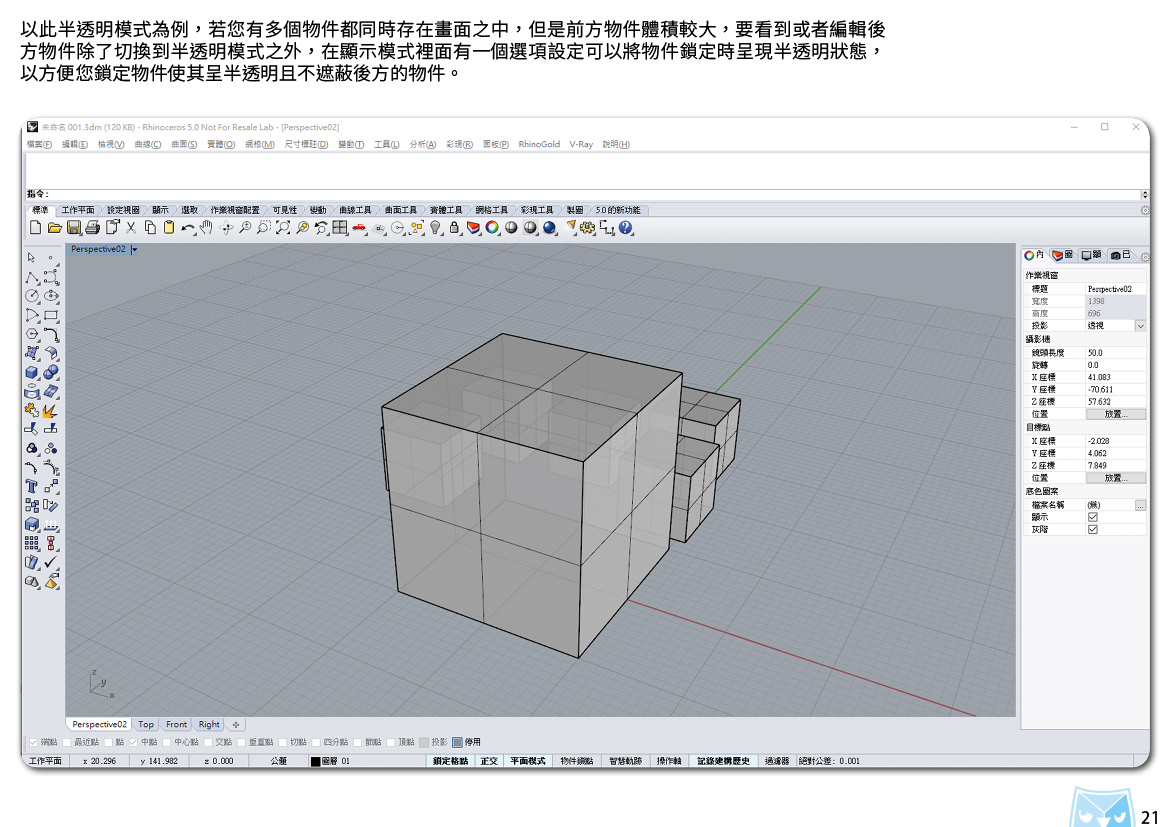The width and height of the screenshot is (1170, 827).
Task: Click the selection arrow at the sidebar top
Action: click(x=32, y=258)
